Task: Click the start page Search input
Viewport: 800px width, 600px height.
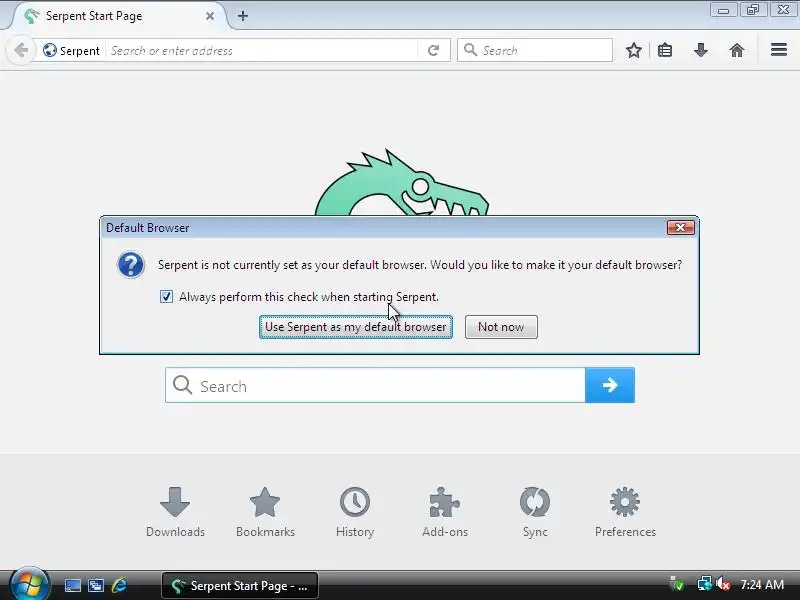Action: point(375,385)
